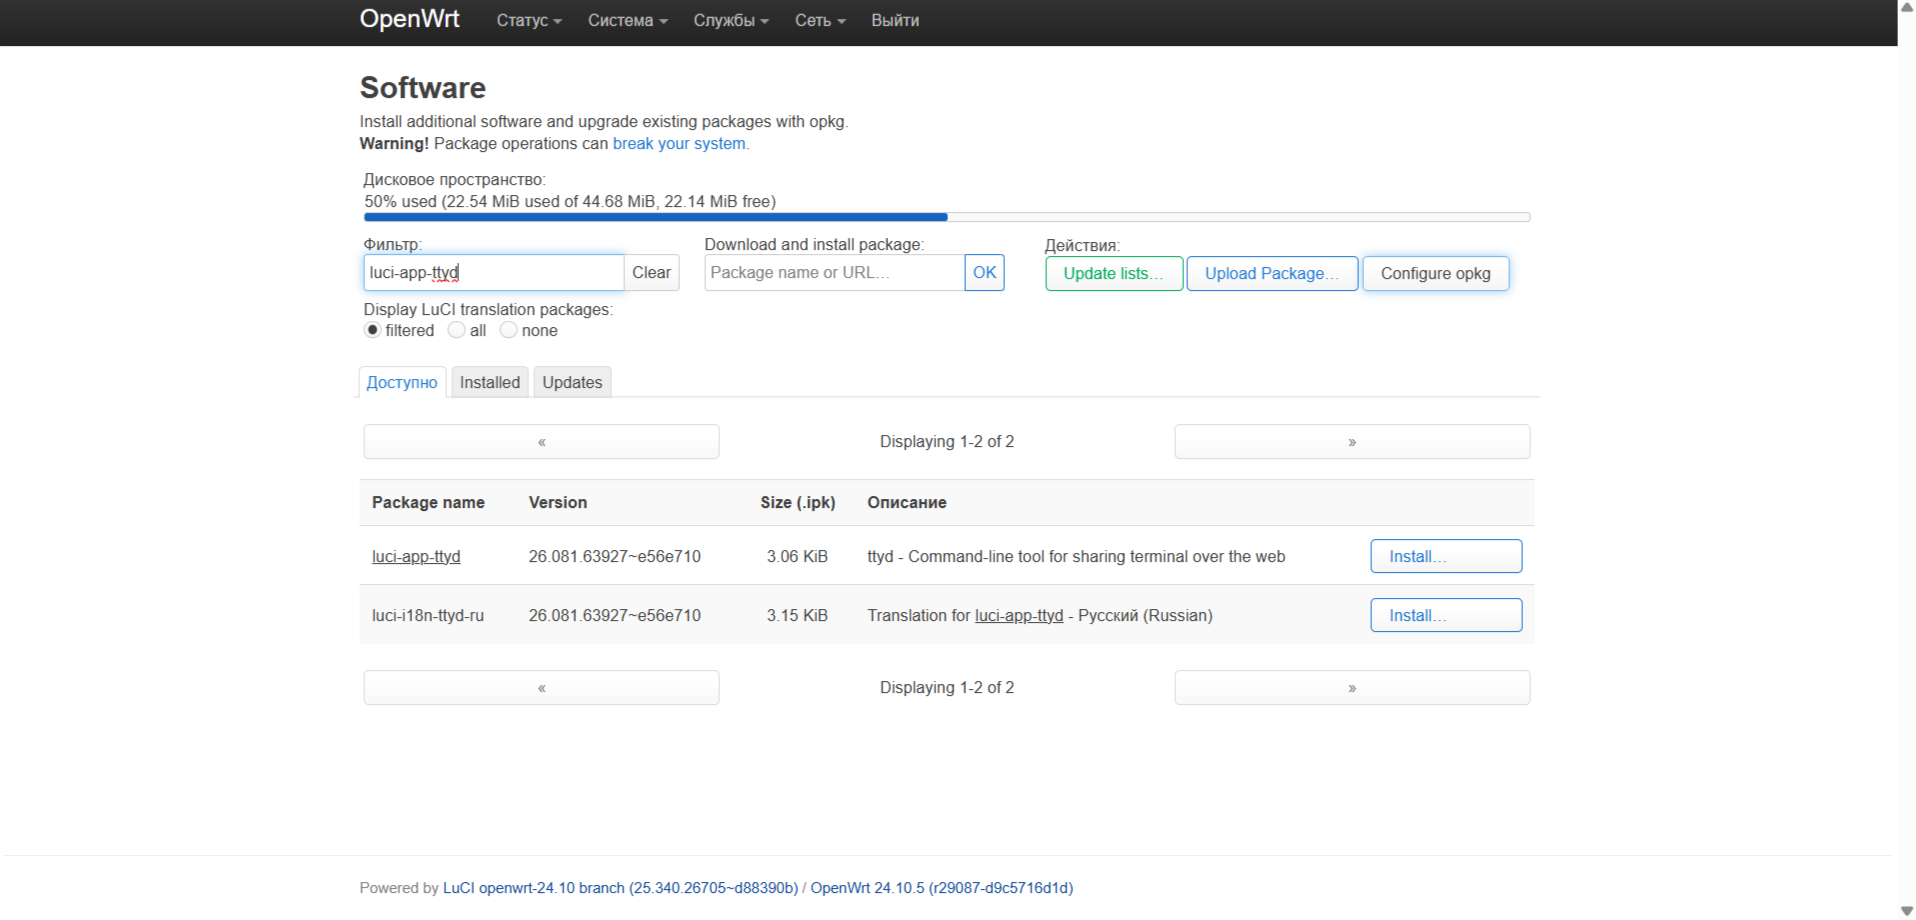Go to next page using bottom » button

(1352, 688)
